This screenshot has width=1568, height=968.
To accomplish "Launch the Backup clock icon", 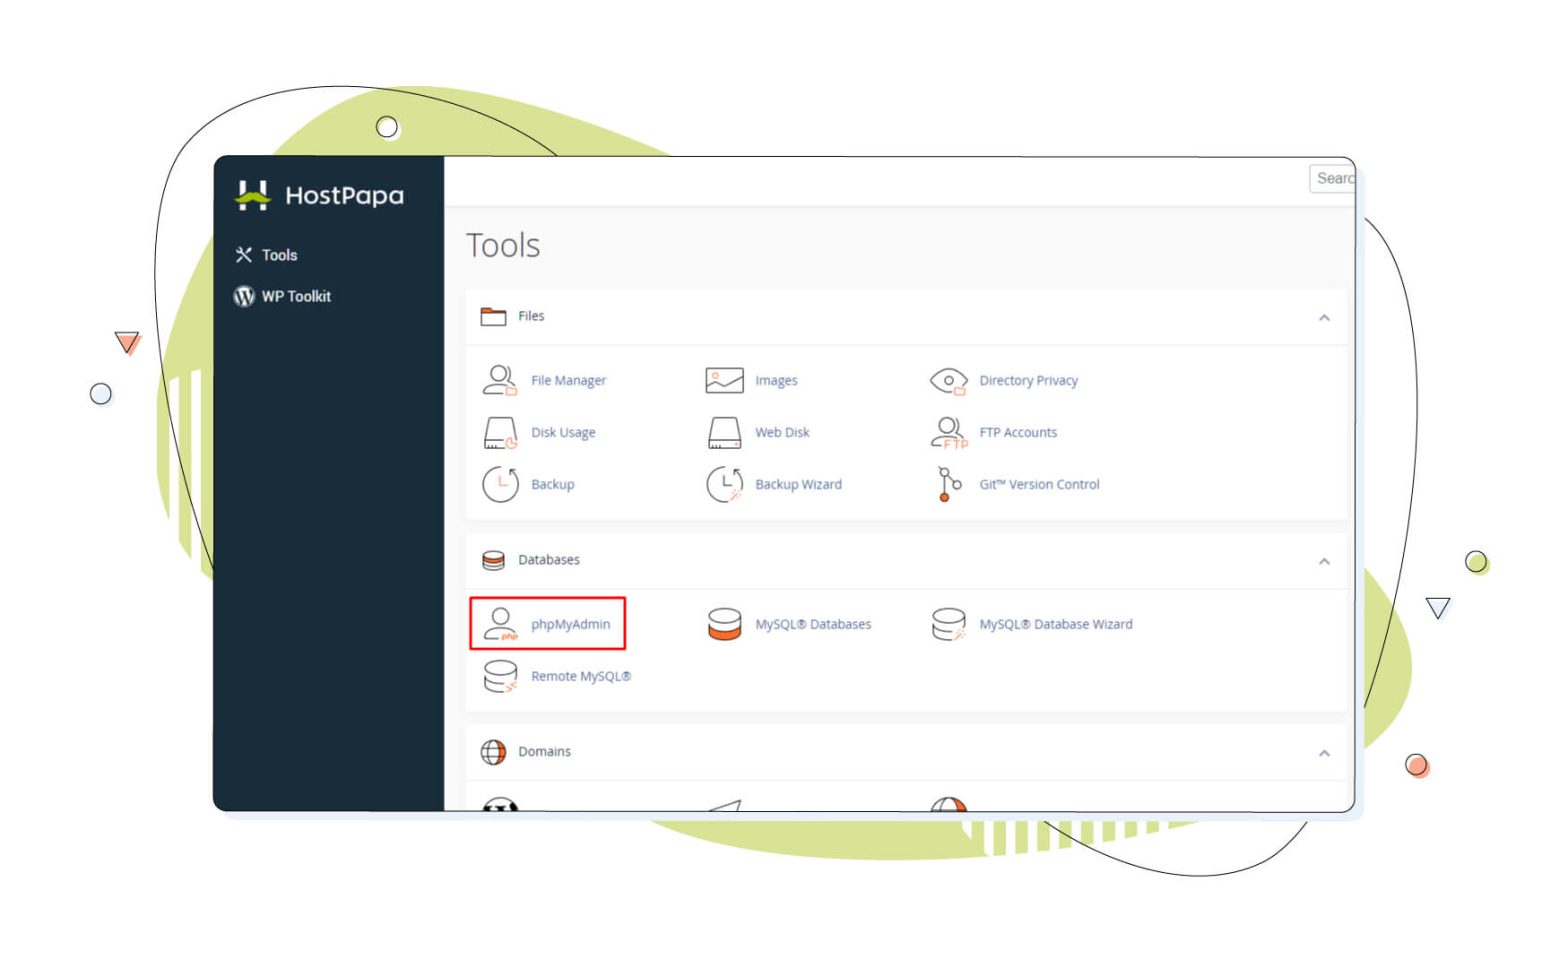I will pyautogui.click(x=500, y=485).
